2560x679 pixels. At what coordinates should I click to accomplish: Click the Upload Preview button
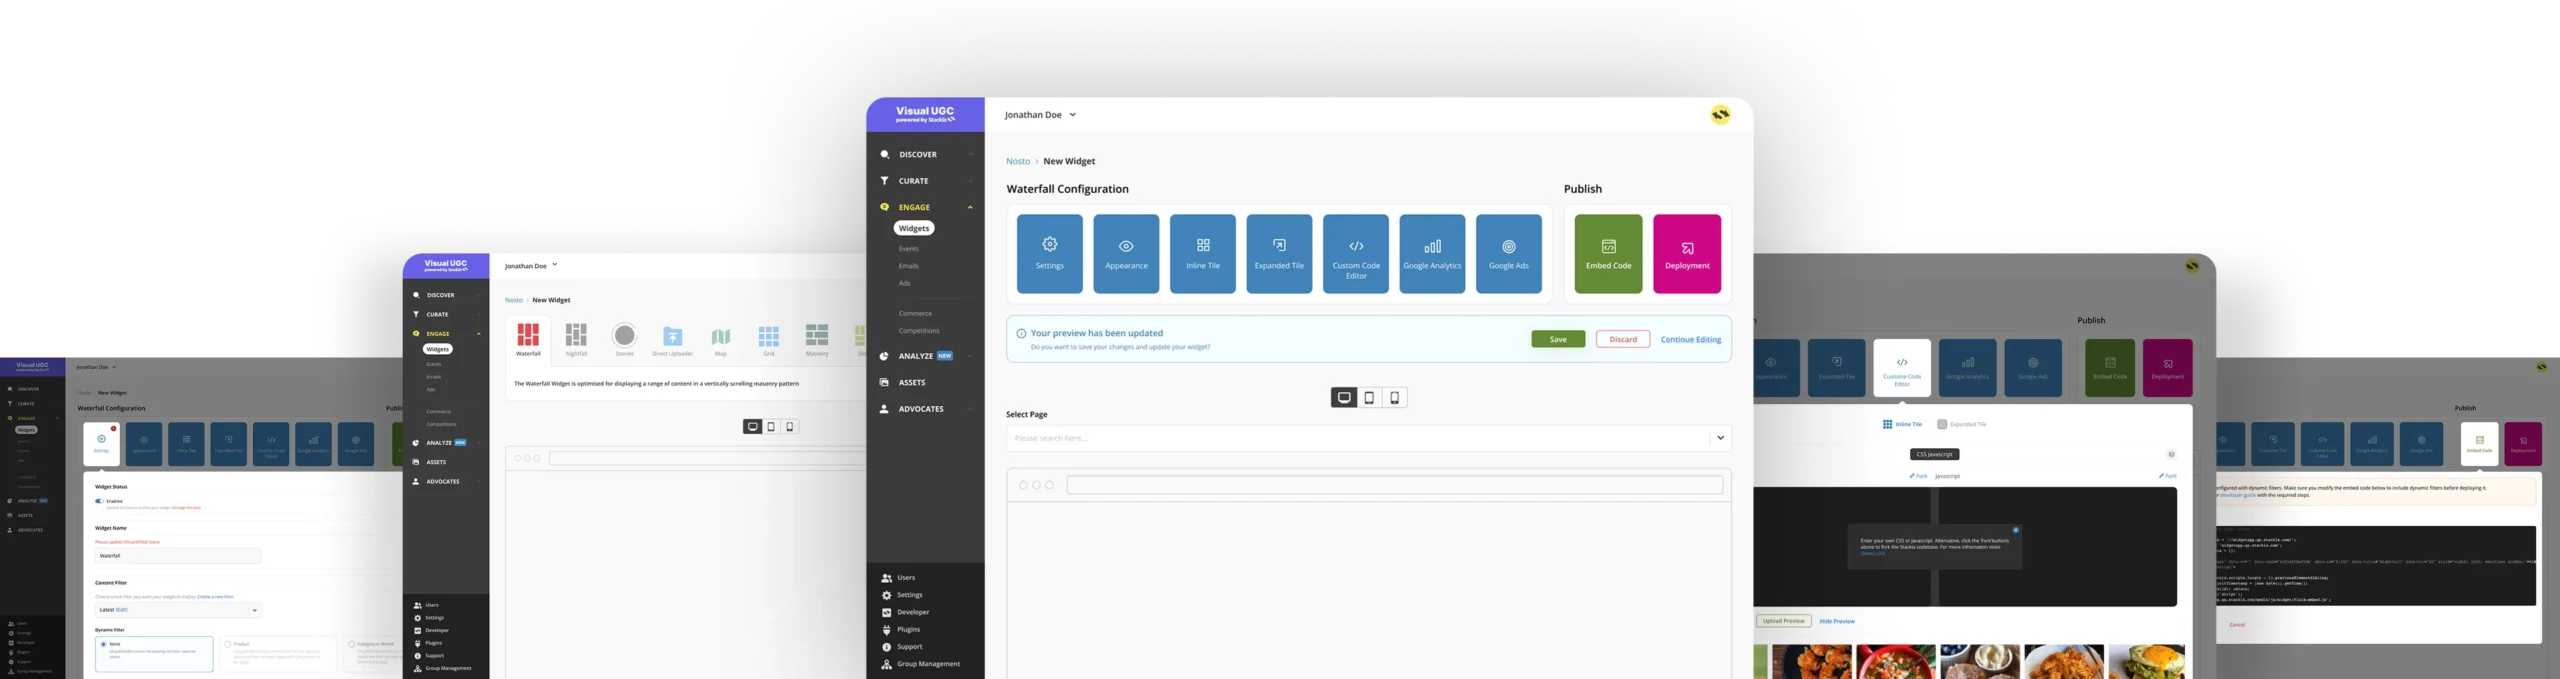click(x=1783, y=621)
